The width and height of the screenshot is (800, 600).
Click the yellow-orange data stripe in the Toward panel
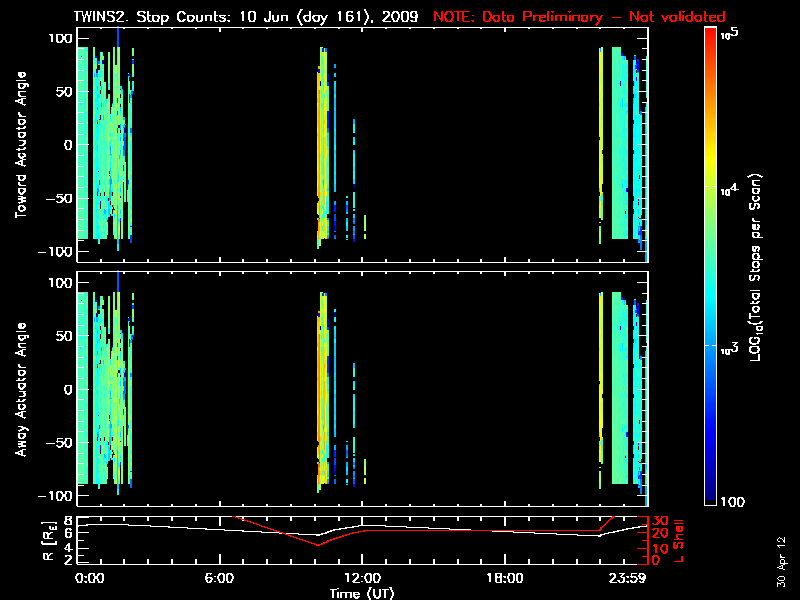click(x=322, y=150)
